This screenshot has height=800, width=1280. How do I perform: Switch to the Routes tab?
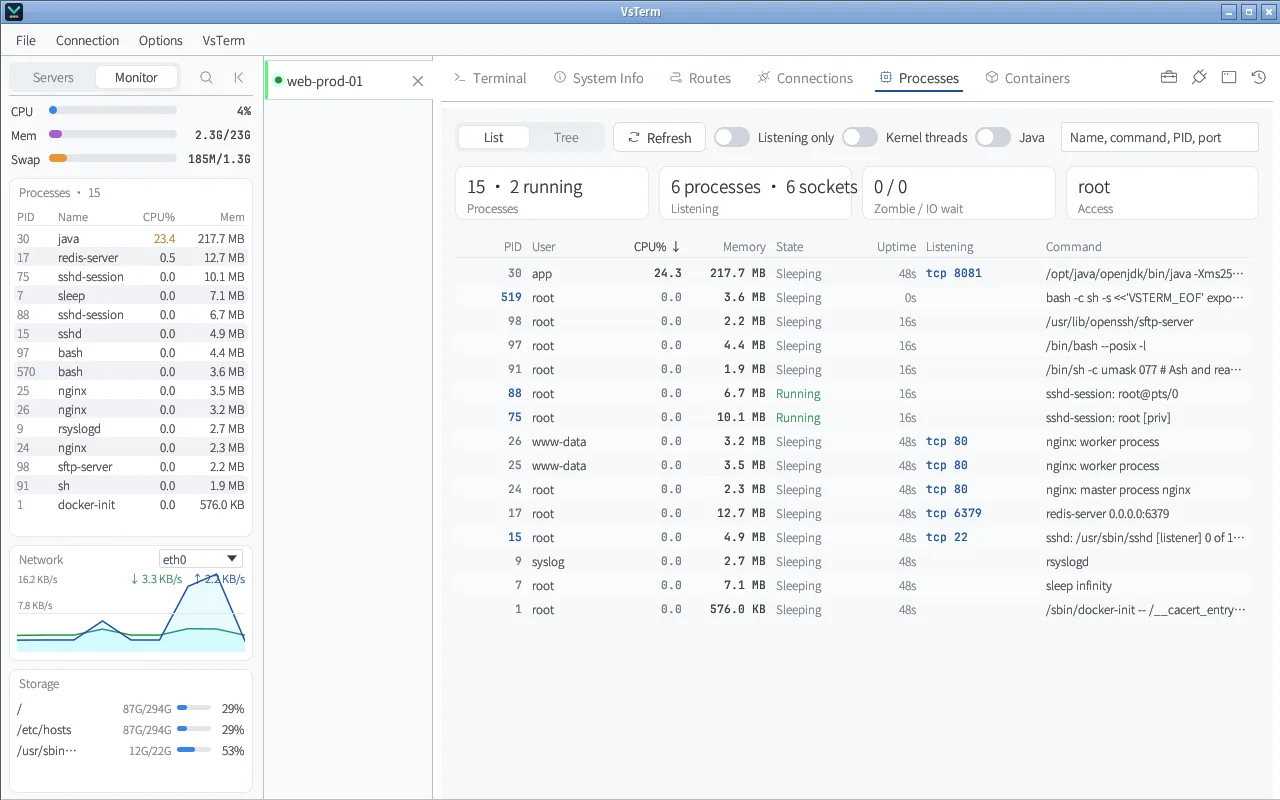click(700, 78)
